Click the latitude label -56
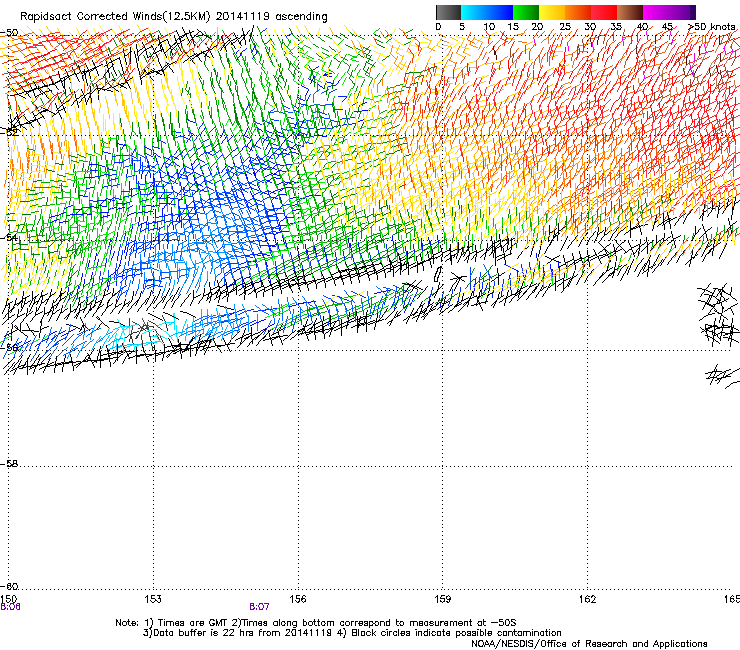This screenshot has height=650, width=740. coord(9,347)
